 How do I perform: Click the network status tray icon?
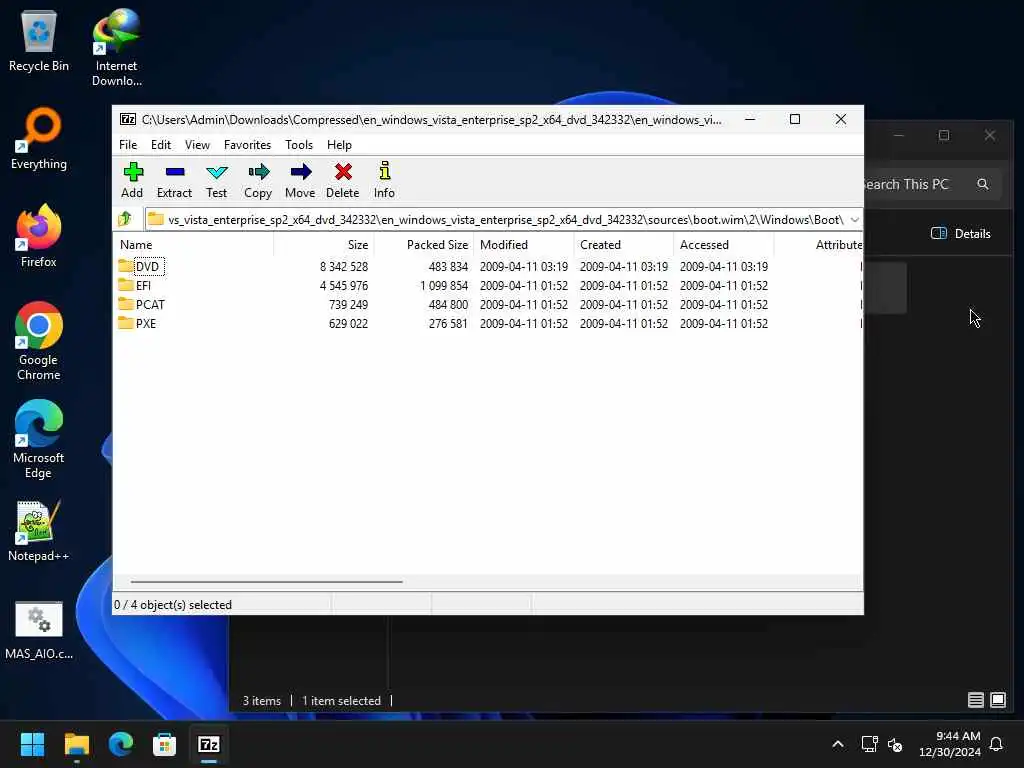coord(869,744)
